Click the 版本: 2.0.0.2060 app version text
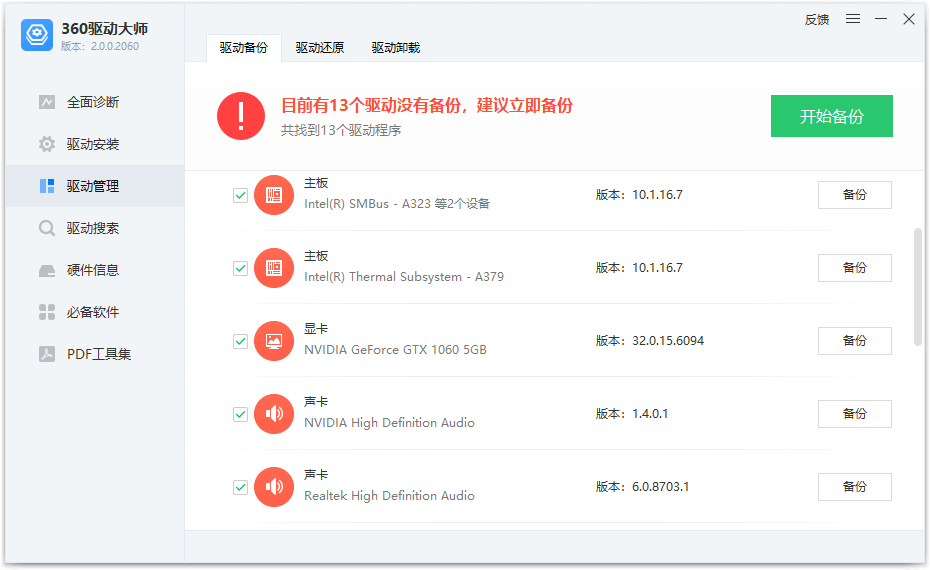The height and width of the screenshot is (570, 930). pos(100,46)
